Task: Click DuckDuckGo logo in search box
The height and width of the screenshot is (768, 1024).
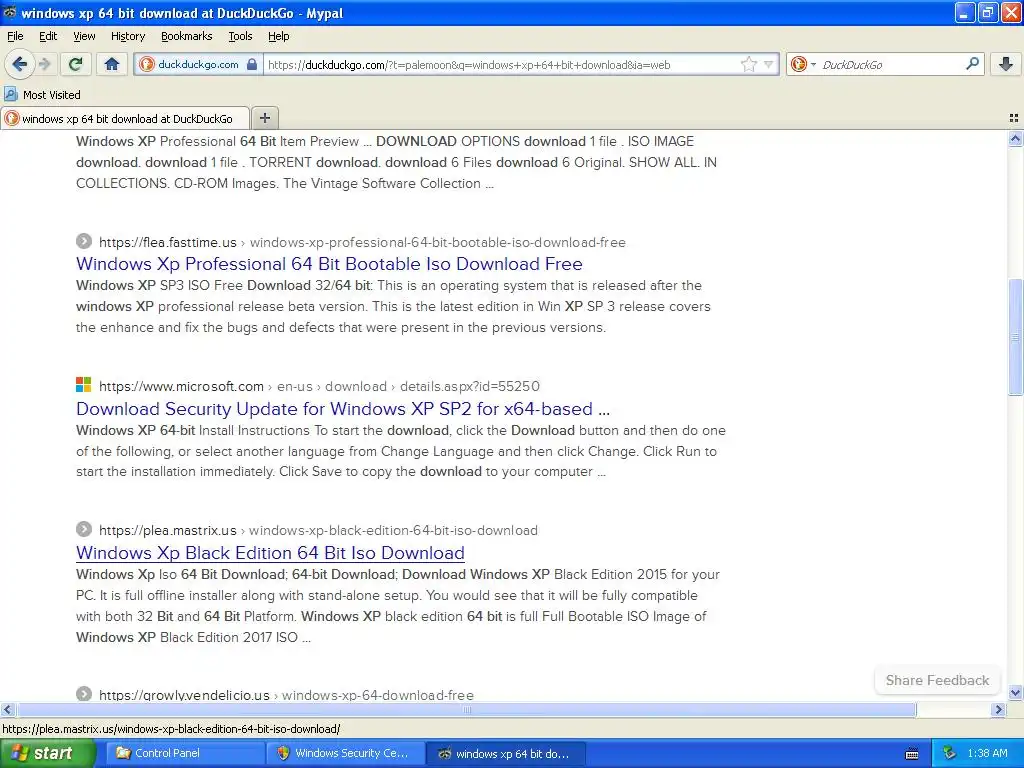Action: tap(798, 64)
